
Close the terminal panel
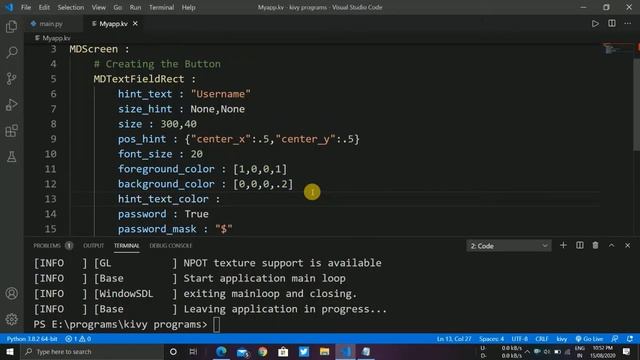627,245
